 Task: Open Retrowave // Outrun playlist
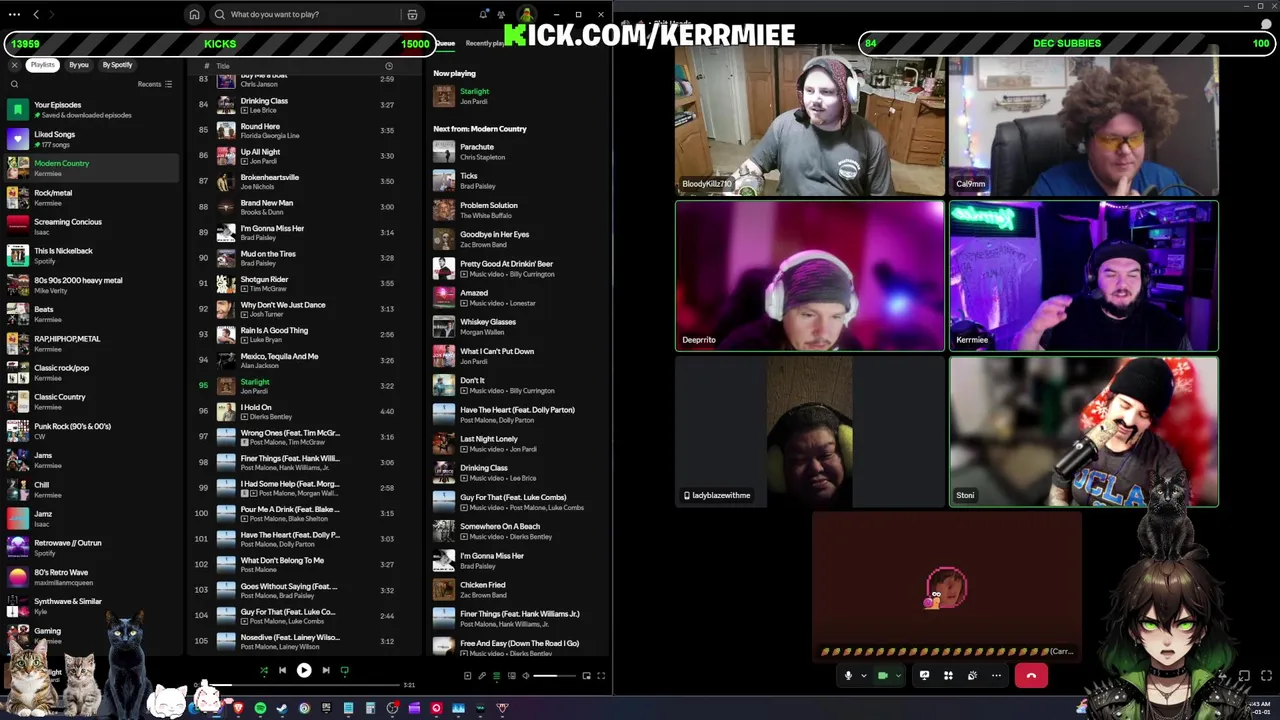(92, 547)
